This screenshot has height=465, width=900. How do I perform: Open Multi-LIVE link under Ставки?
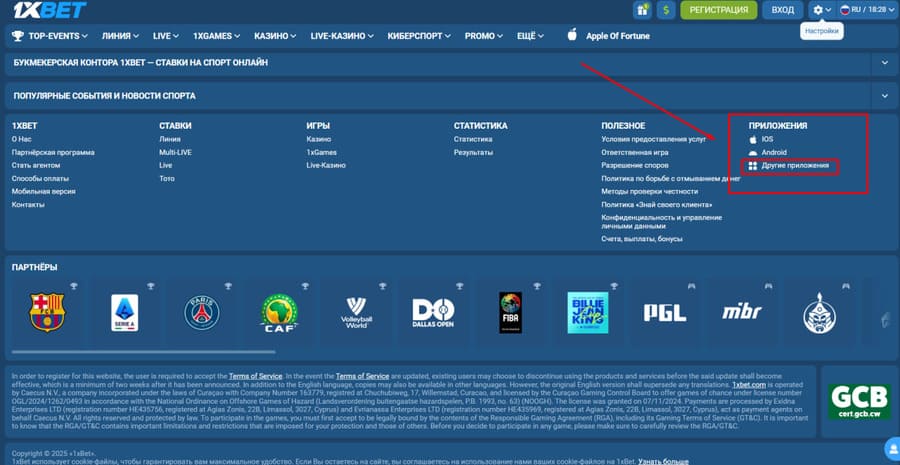[176, 153]
